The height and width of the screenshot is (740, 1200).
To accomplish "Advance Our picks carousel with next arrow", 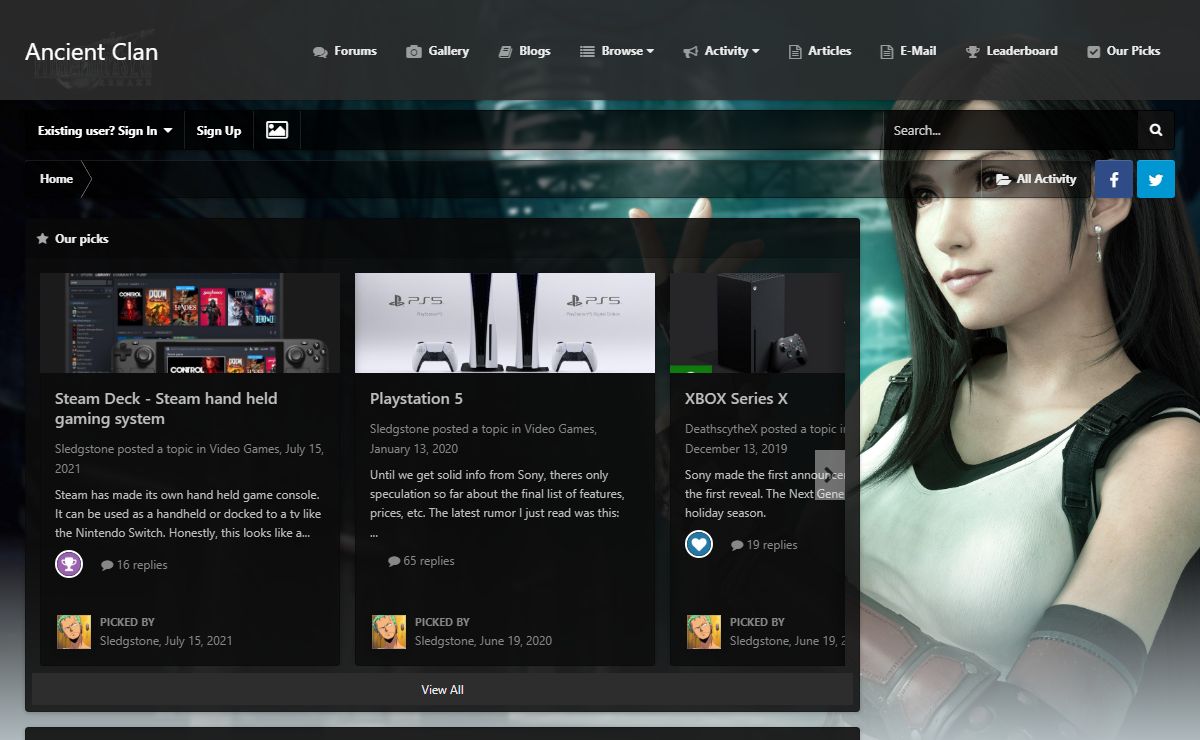I will tap(830, 475).
